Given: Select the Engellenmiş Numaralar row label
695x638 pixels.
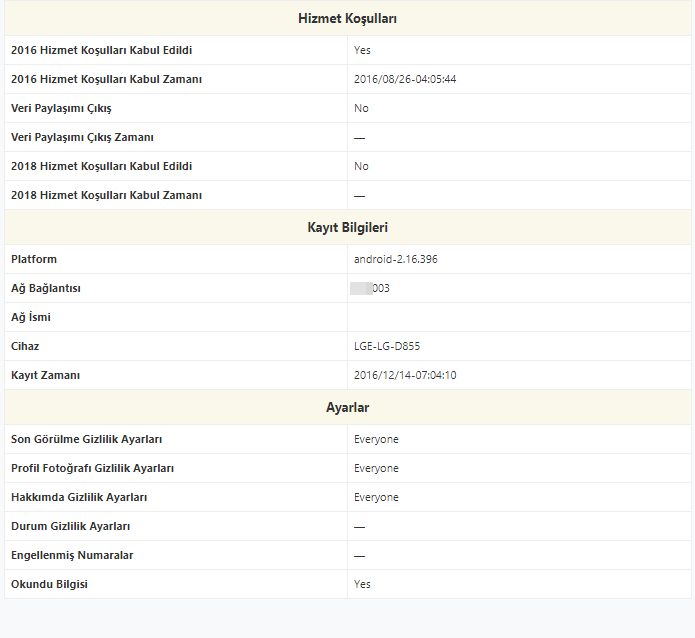Looking at the screenshot, I should point(72,555).
